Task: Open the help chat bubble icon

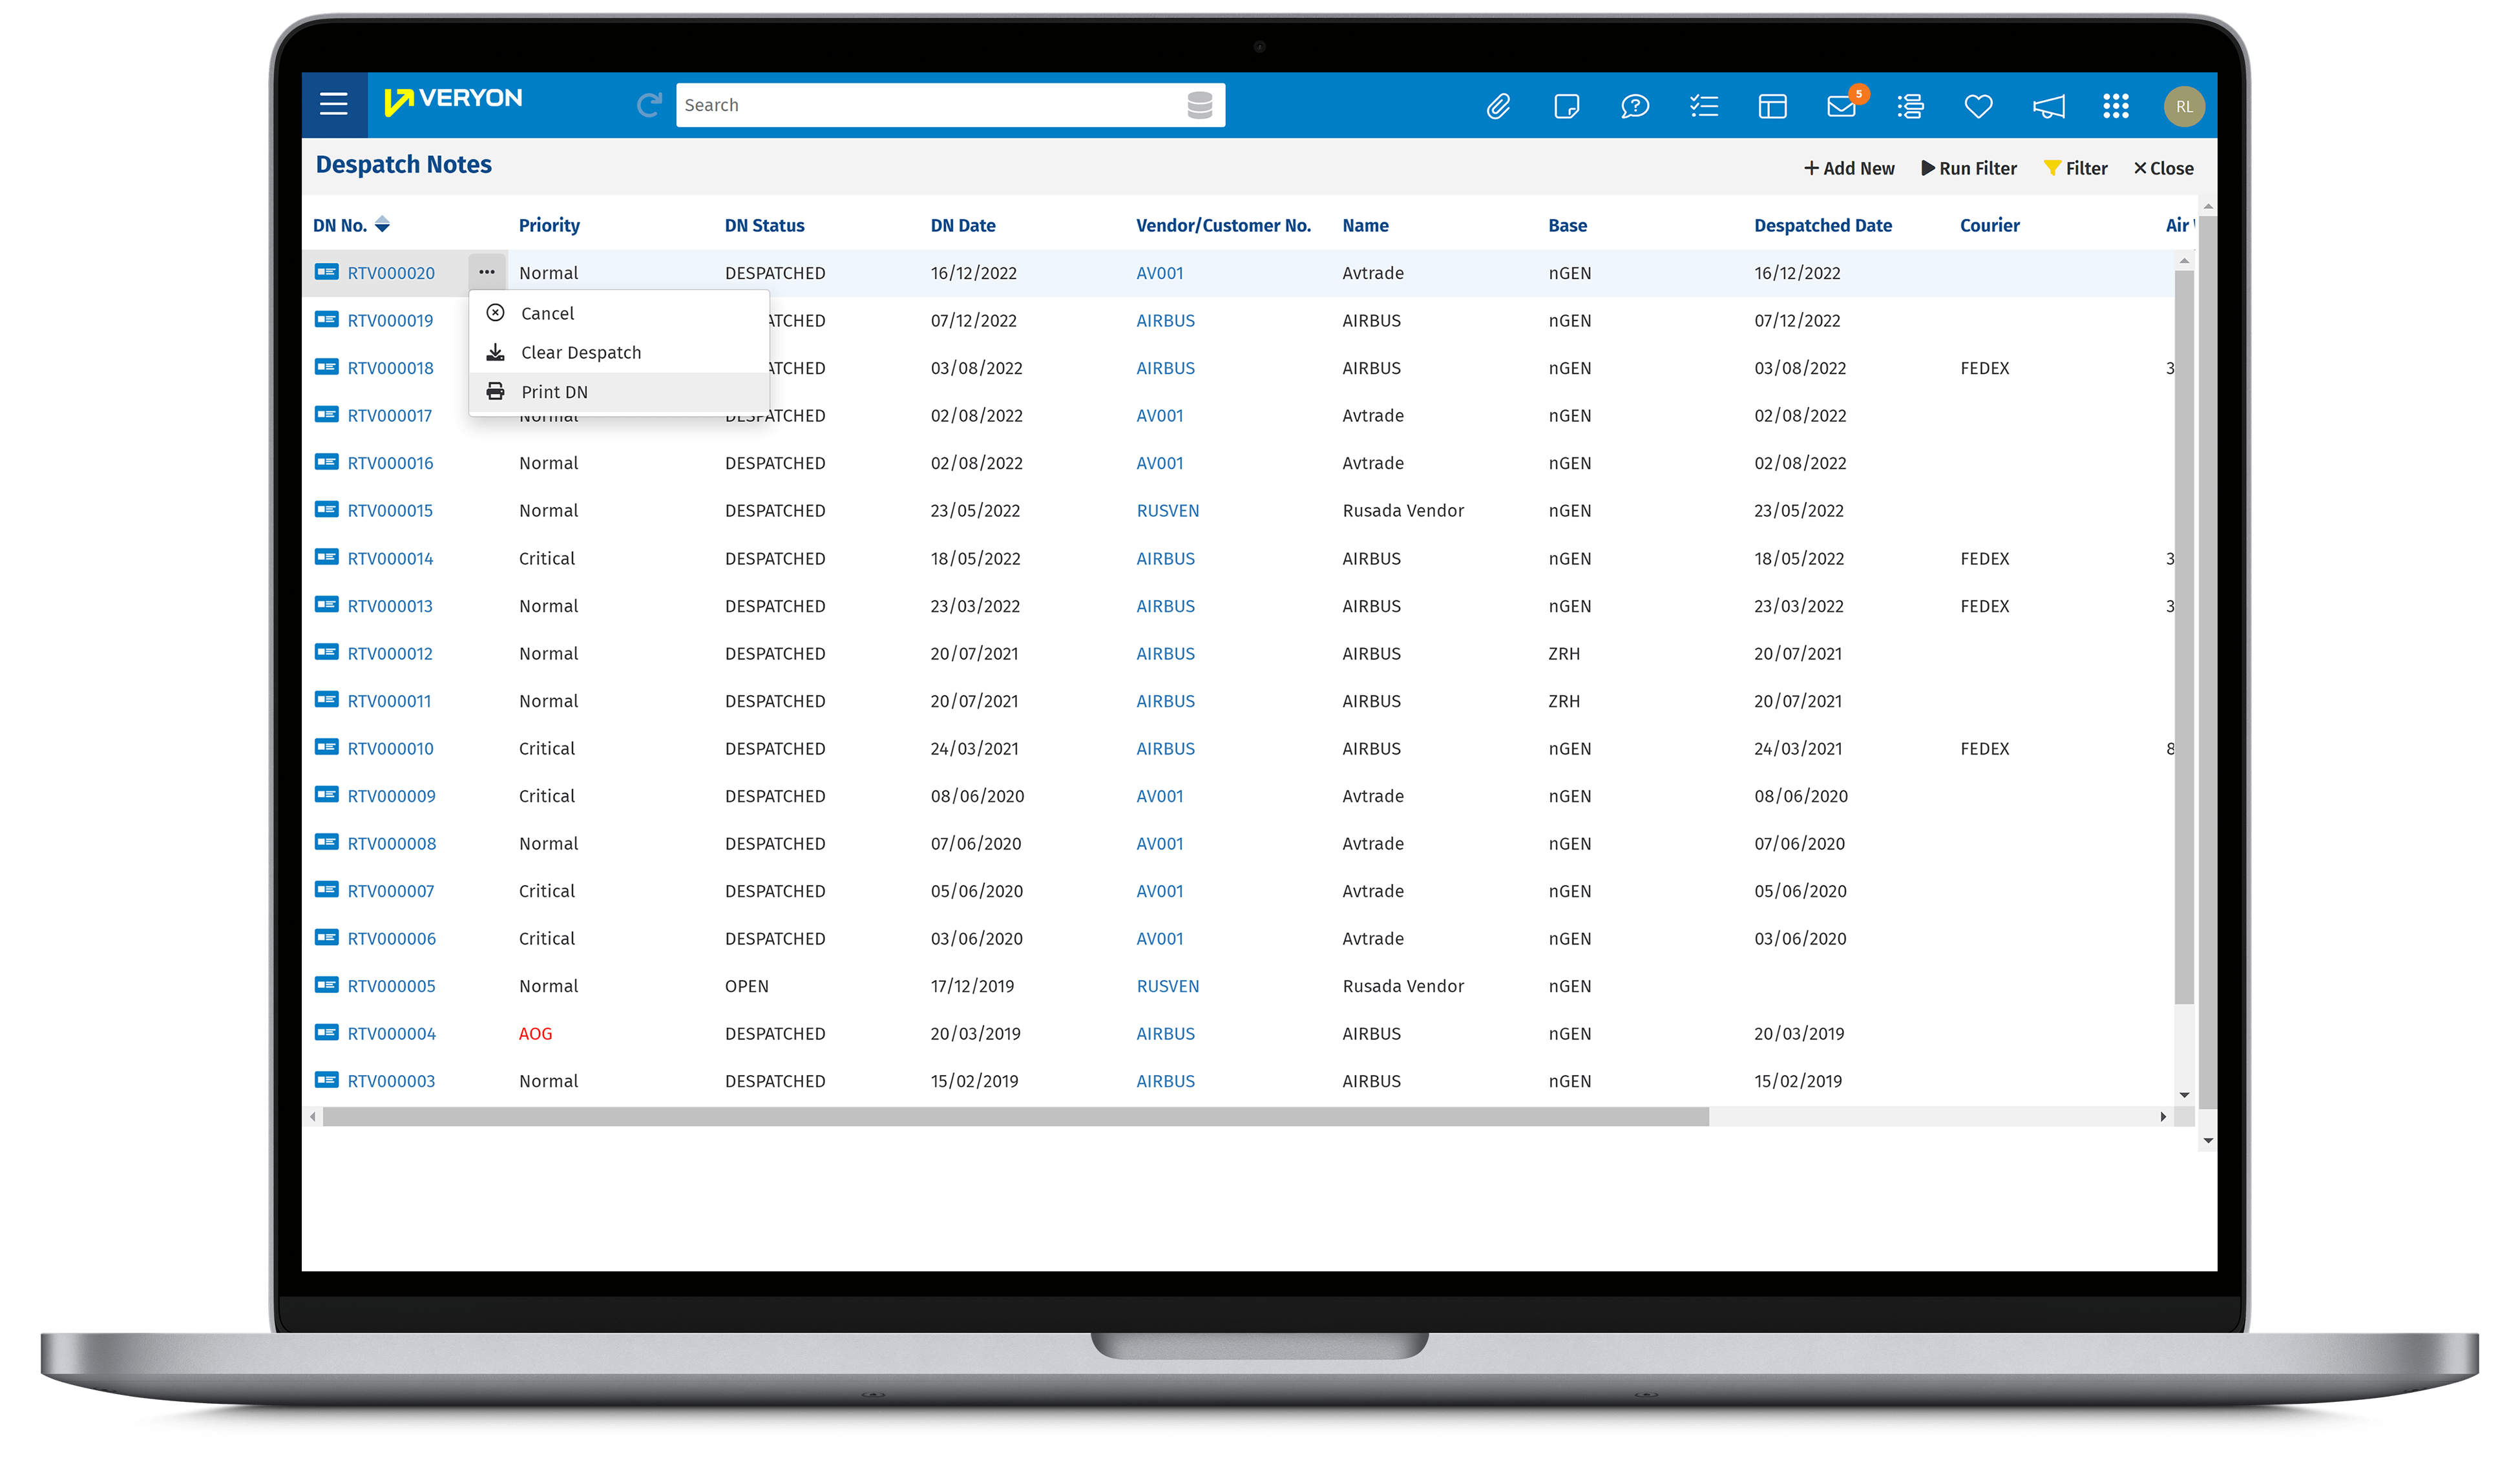Action: 1635,105
